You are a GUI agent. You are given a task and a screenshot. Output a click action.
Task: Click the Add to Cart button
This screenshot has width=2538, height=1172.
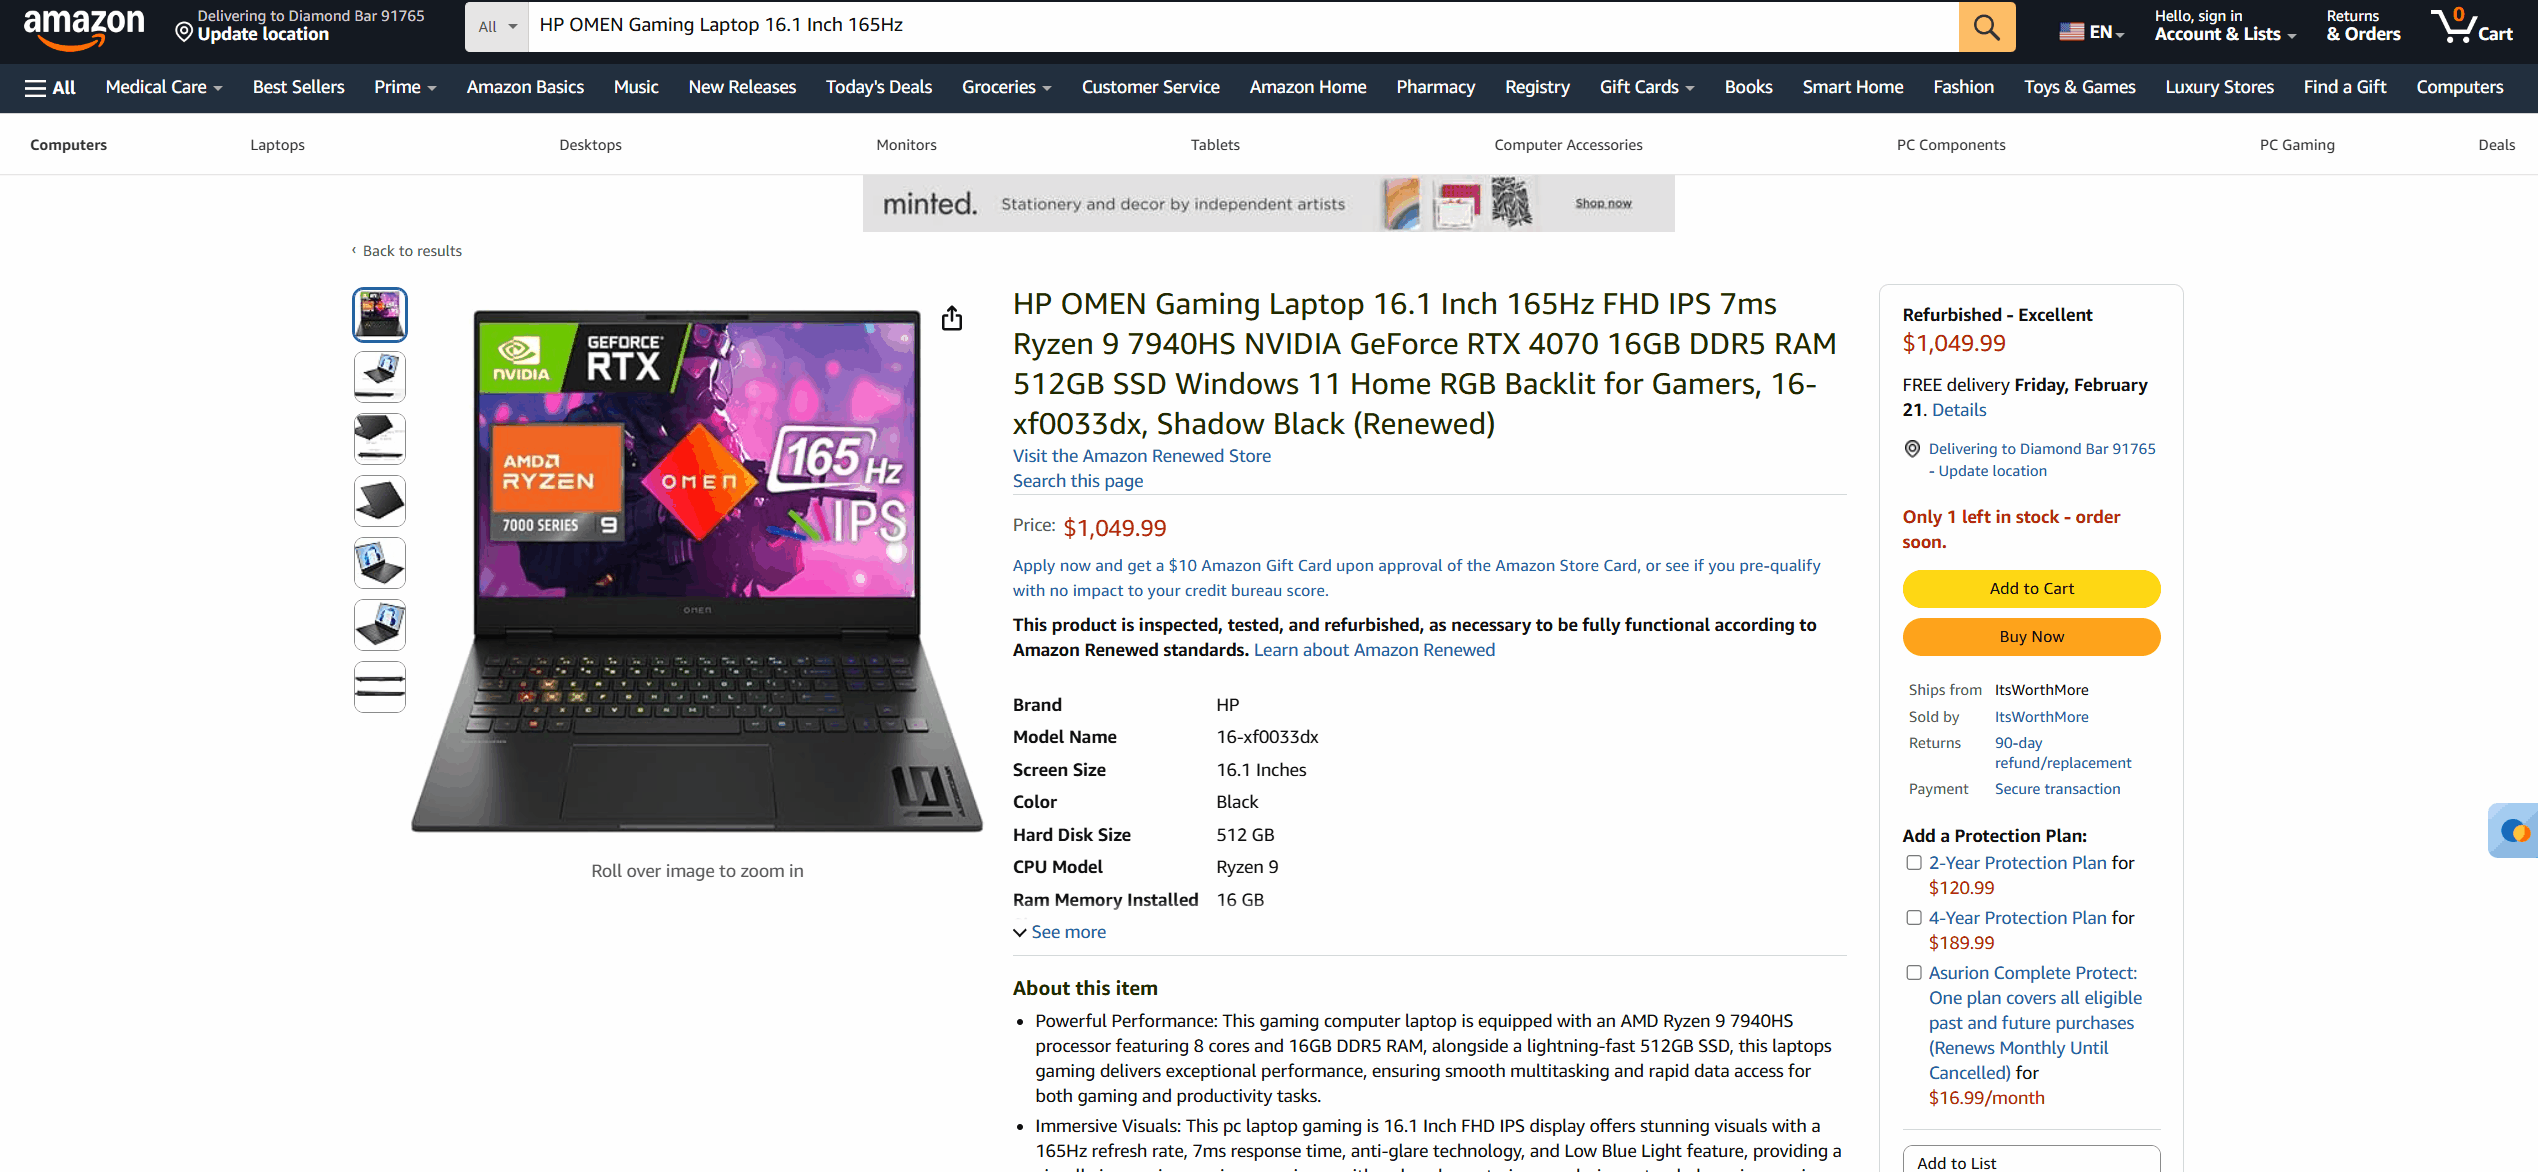[x=2031, y=588]
